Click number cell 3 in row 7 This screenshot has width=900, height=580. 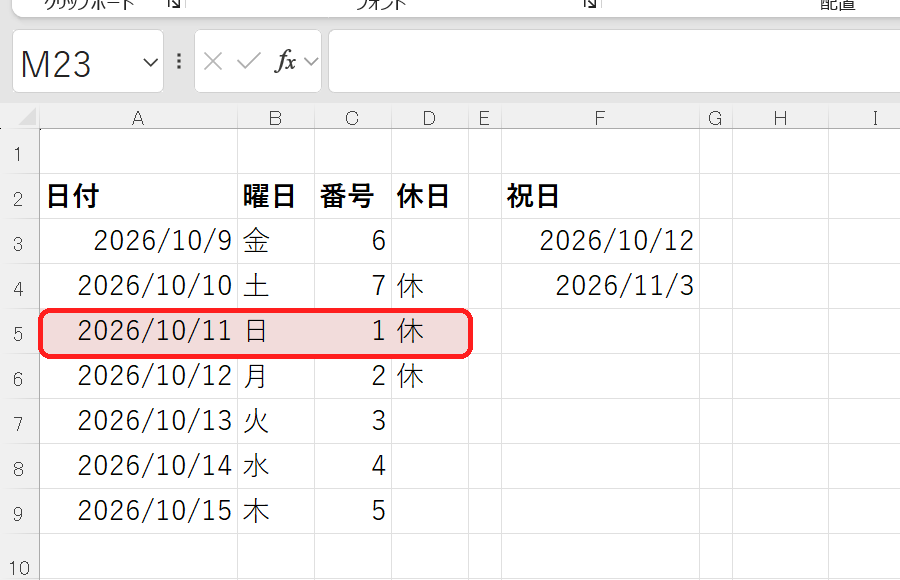353,421
